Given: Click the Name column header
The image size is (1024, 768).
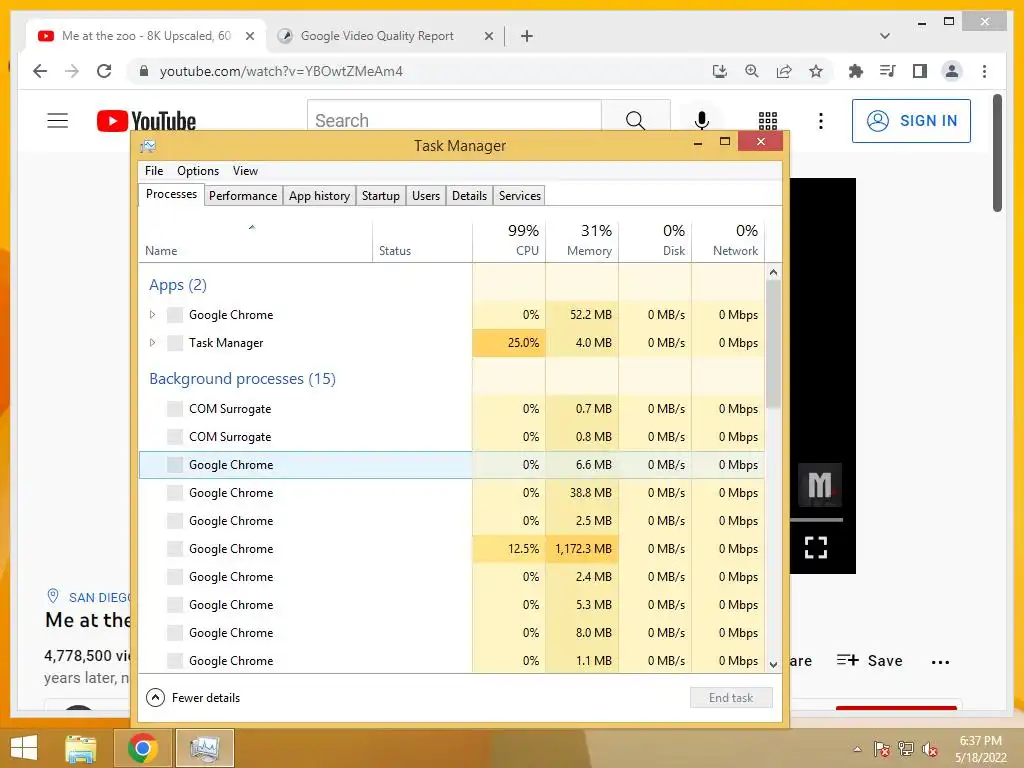Looking at the screenshot, I should tap(255, 240).
